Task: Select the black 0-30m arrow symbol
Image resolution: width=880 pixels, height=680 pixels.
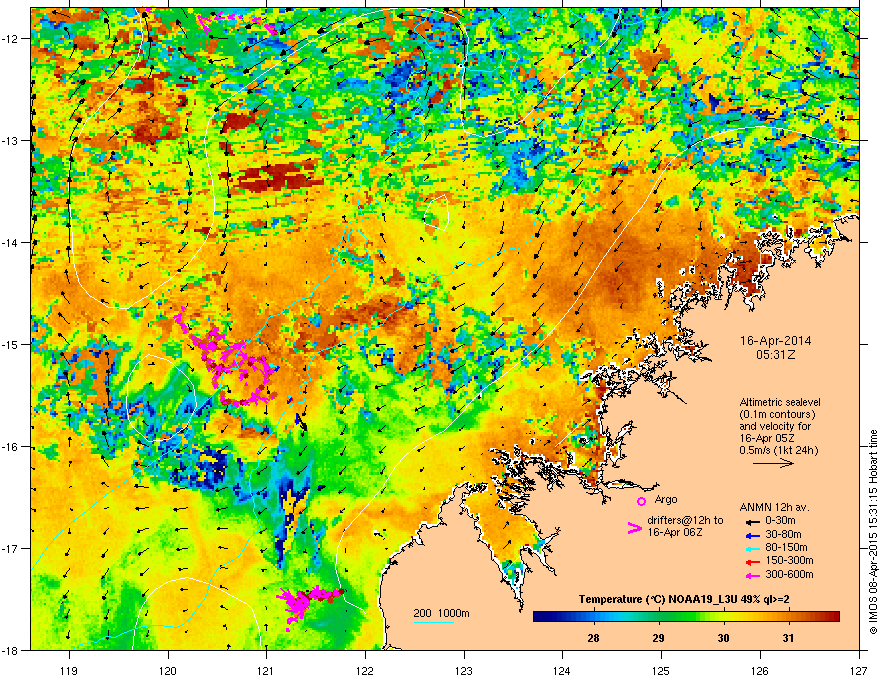Action: click(751, 522)
